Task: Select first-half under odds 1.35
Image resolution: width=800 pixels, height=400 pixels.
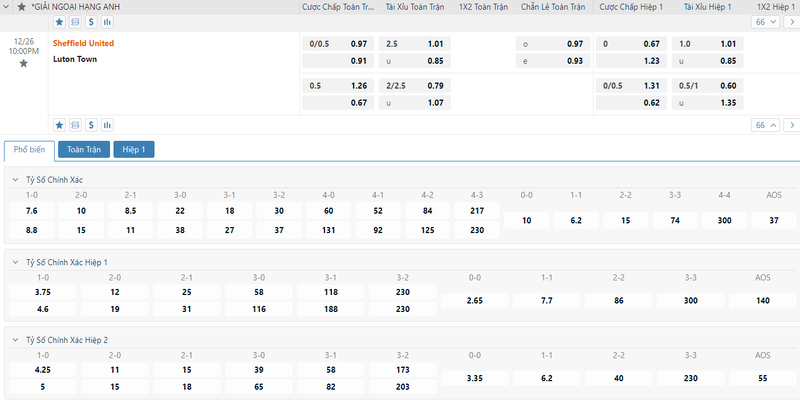Action: click(x=708, y=103)
